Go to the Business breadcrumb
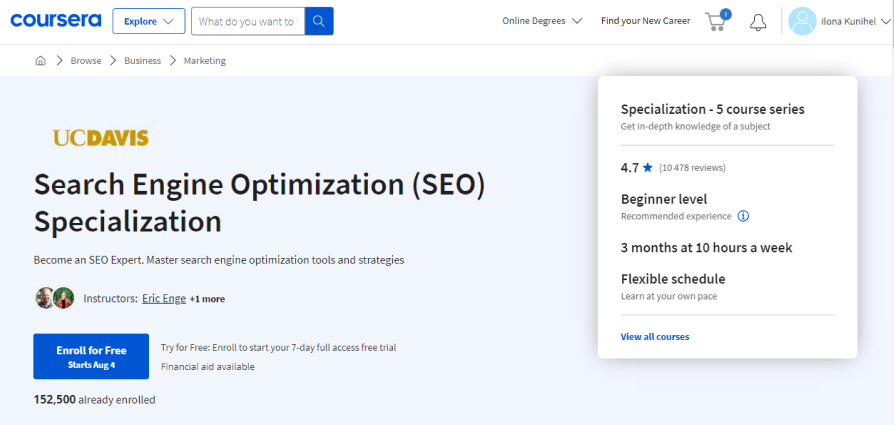This screenshot has height=425, width=894. [x=142, y=61]
